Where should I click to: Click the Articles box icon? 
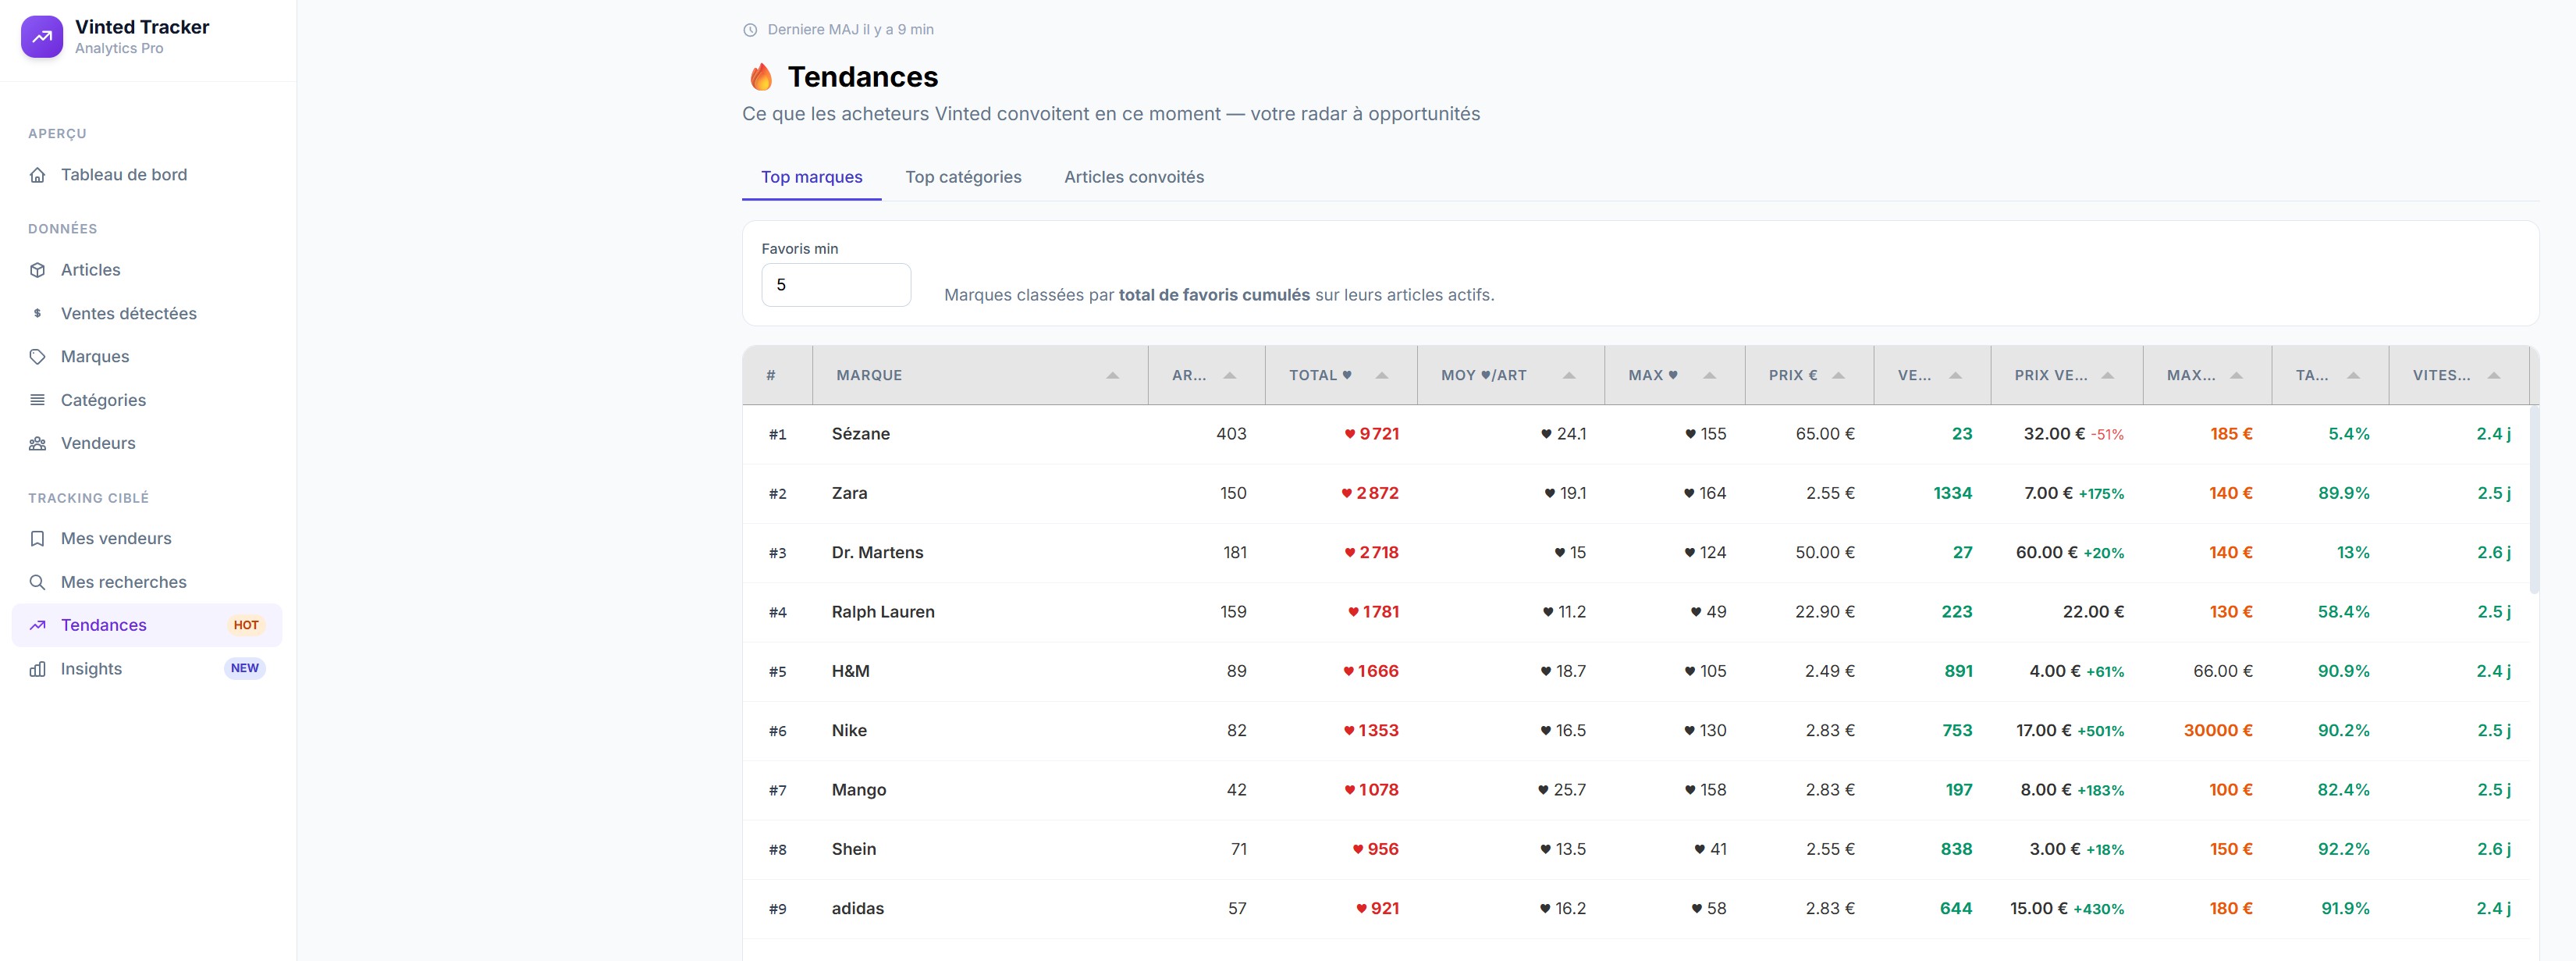tap(37, 270)
